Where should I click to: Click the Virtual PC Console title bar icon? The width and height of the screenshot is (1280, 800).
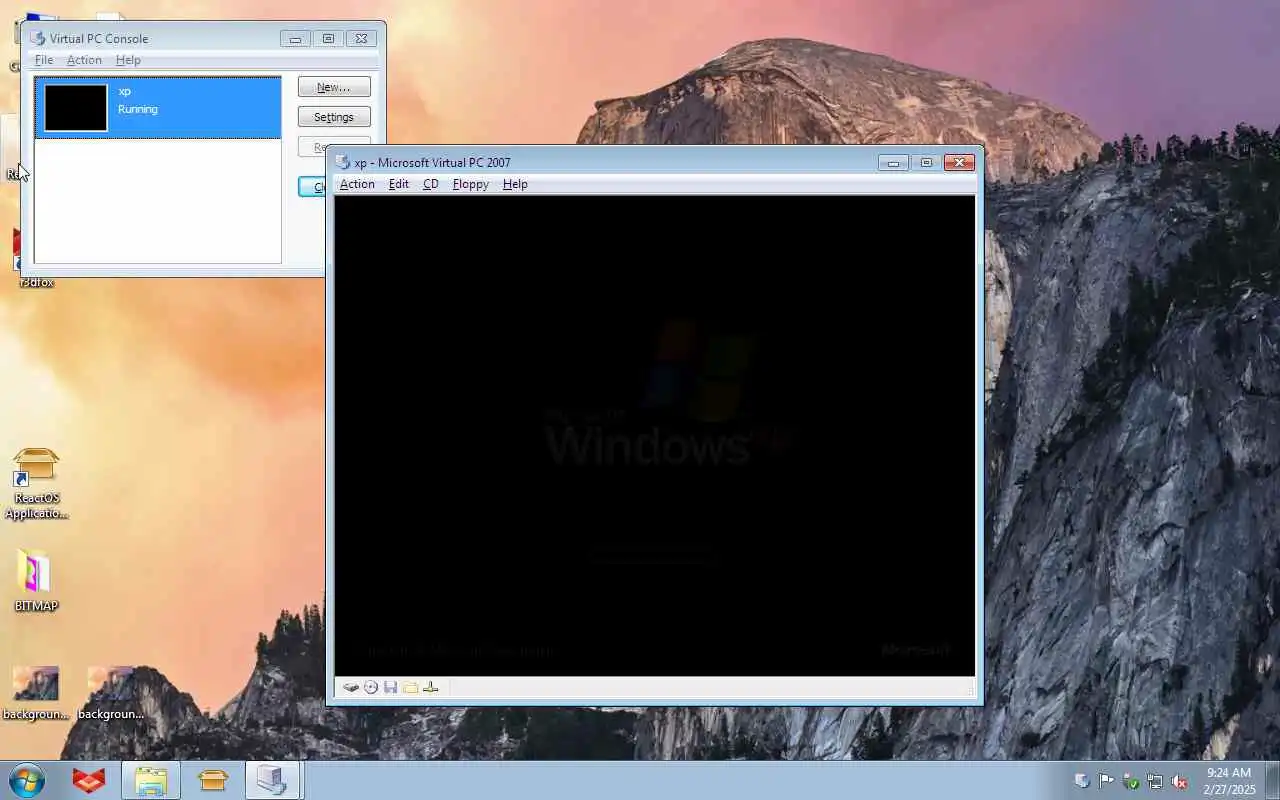38,38
